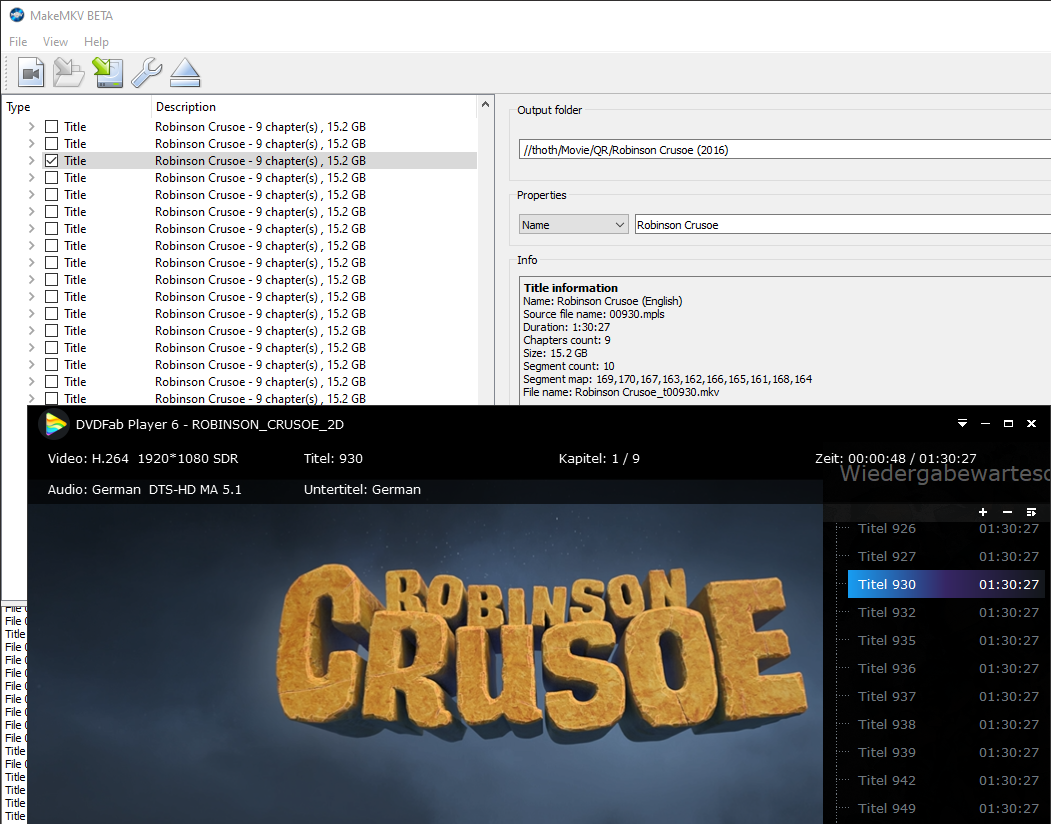1051x824 pixels.
Task: Click the Eject disc toolbar icon
Action: (x=185, y=73)
